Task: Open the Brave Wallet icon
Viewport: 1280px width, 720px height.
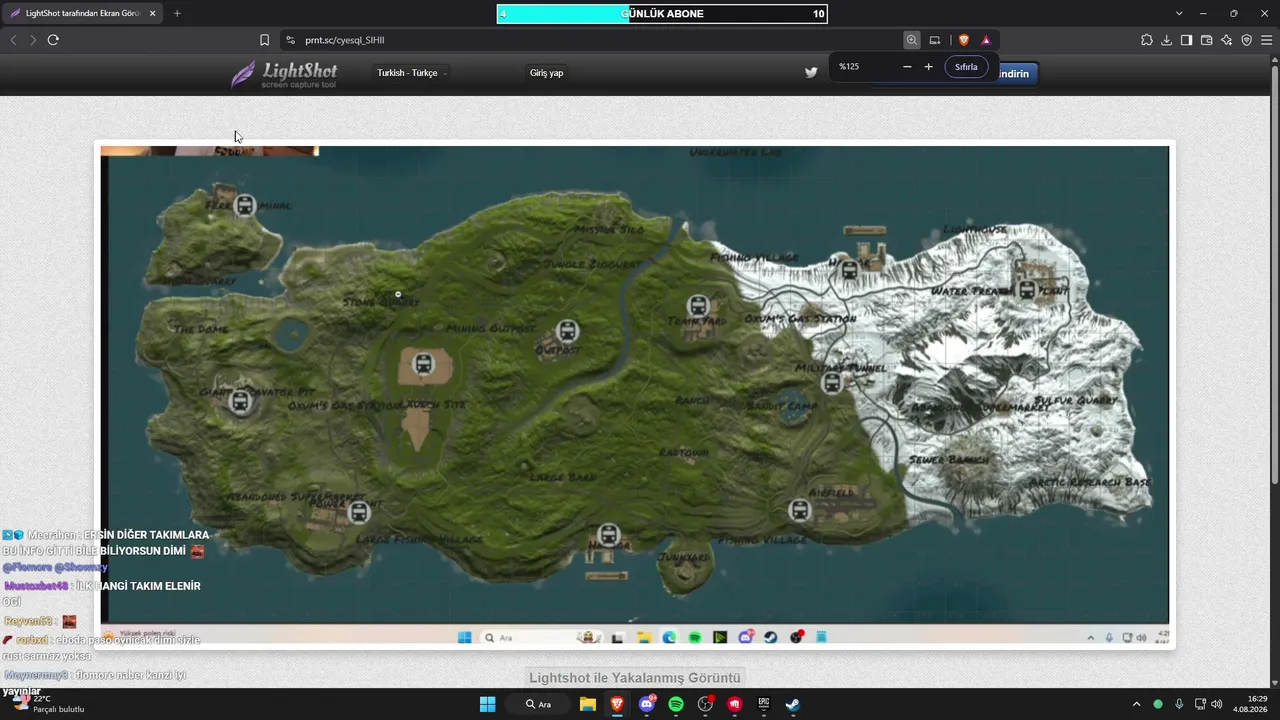Action: pos(1206,40)
